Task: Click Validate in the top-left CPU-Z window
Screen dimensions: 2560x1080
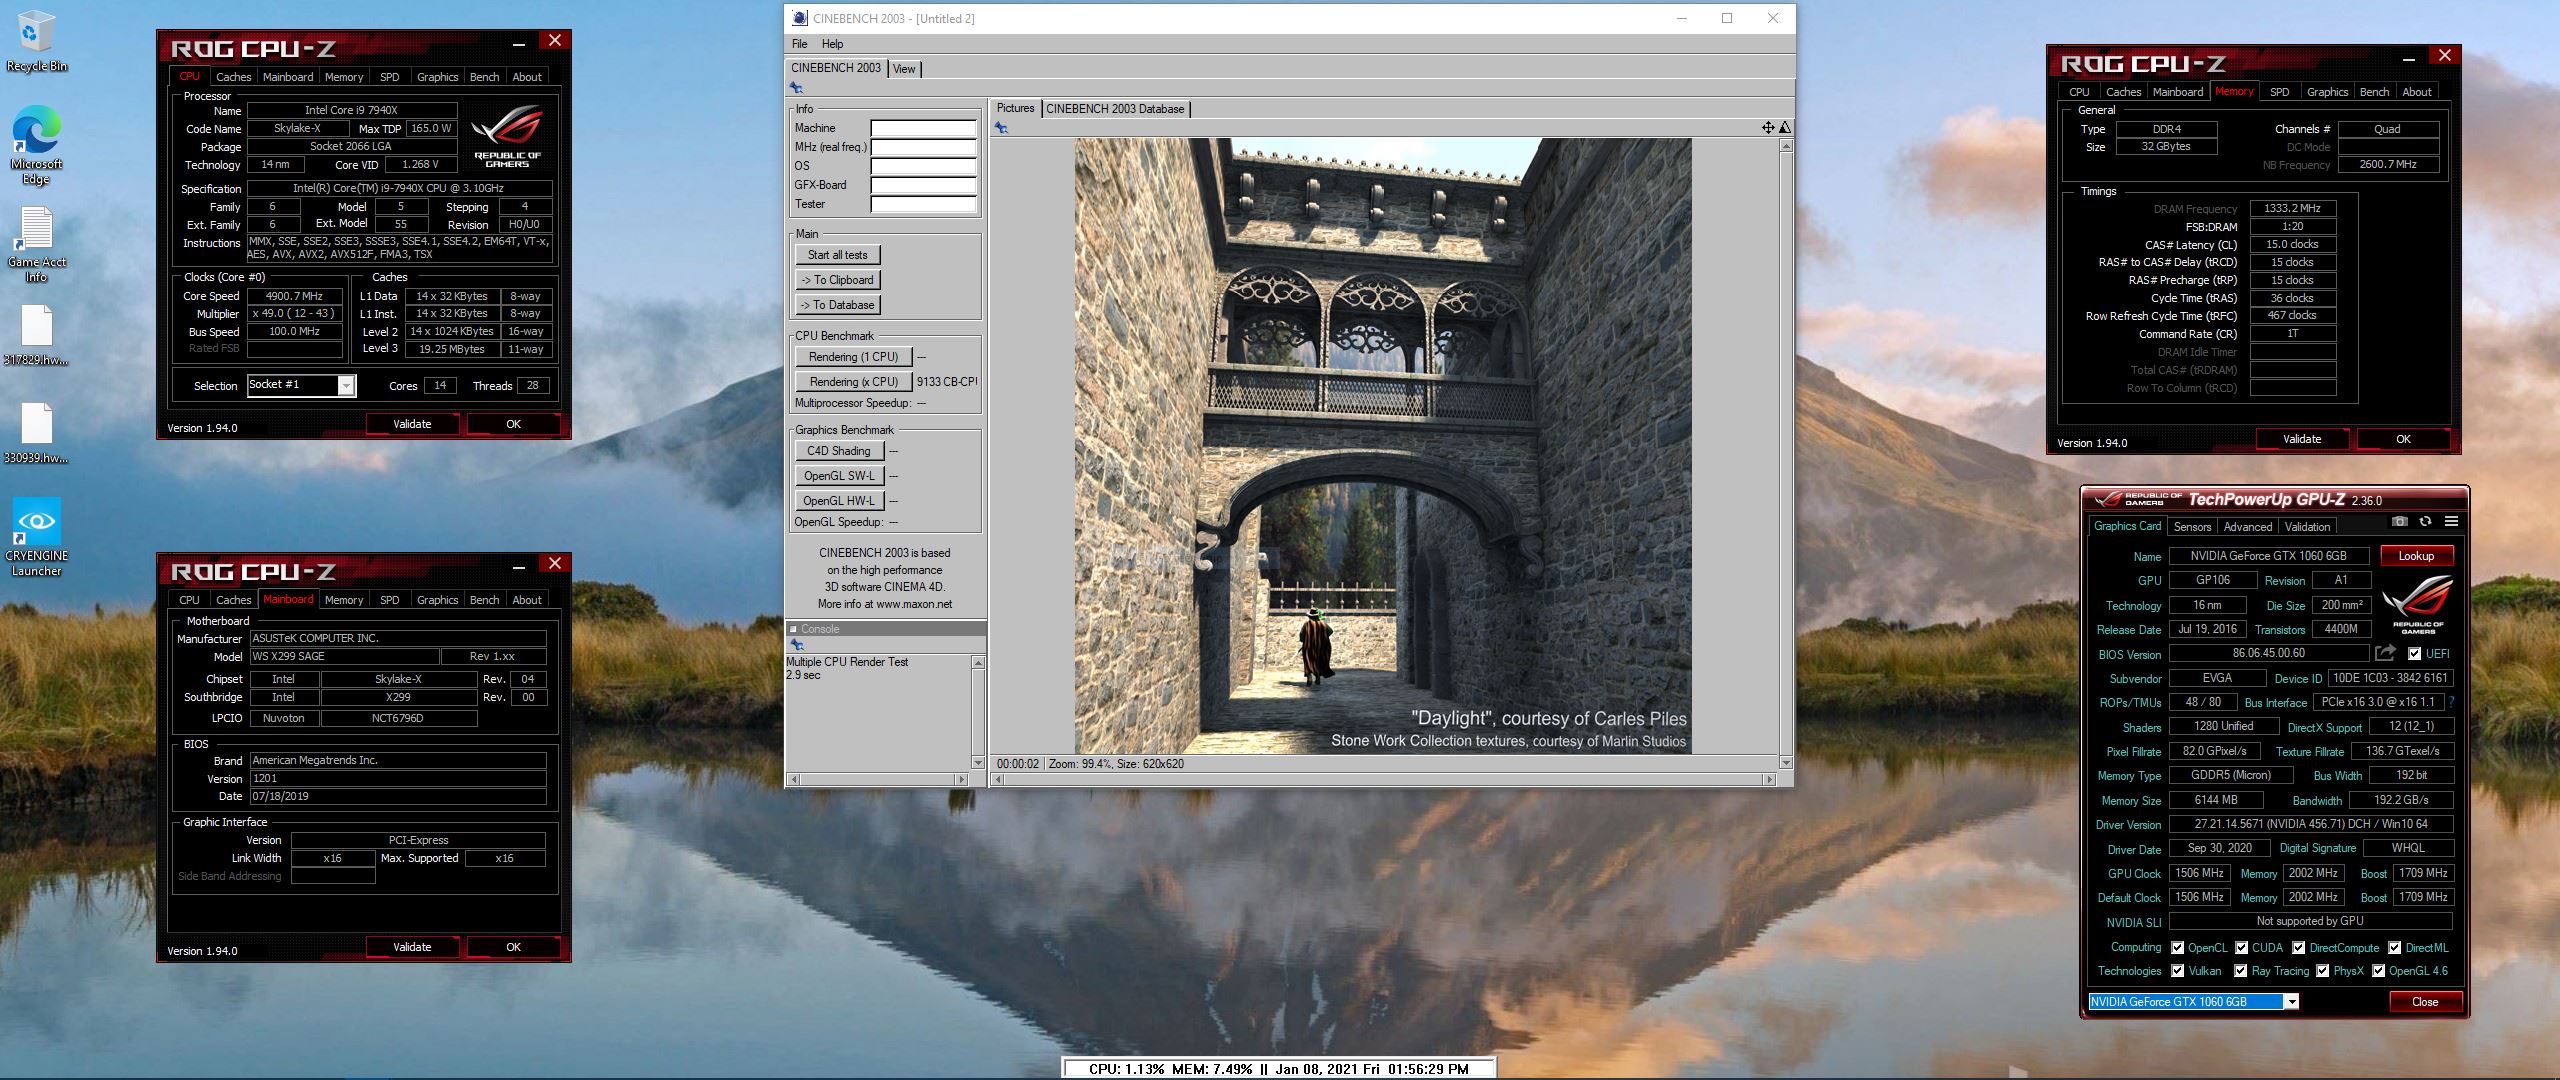Action: click(x=412, y=424)
